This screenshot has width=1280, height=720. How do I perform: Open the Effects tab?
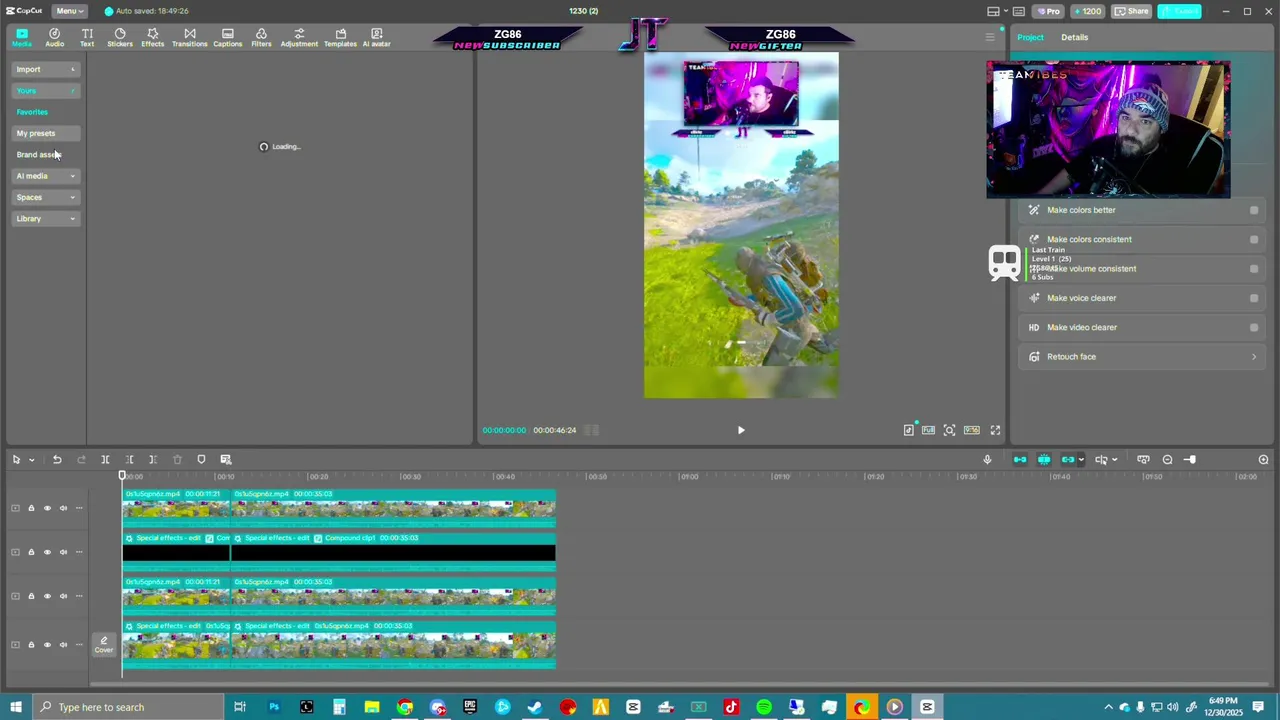(x=152, y=37)
